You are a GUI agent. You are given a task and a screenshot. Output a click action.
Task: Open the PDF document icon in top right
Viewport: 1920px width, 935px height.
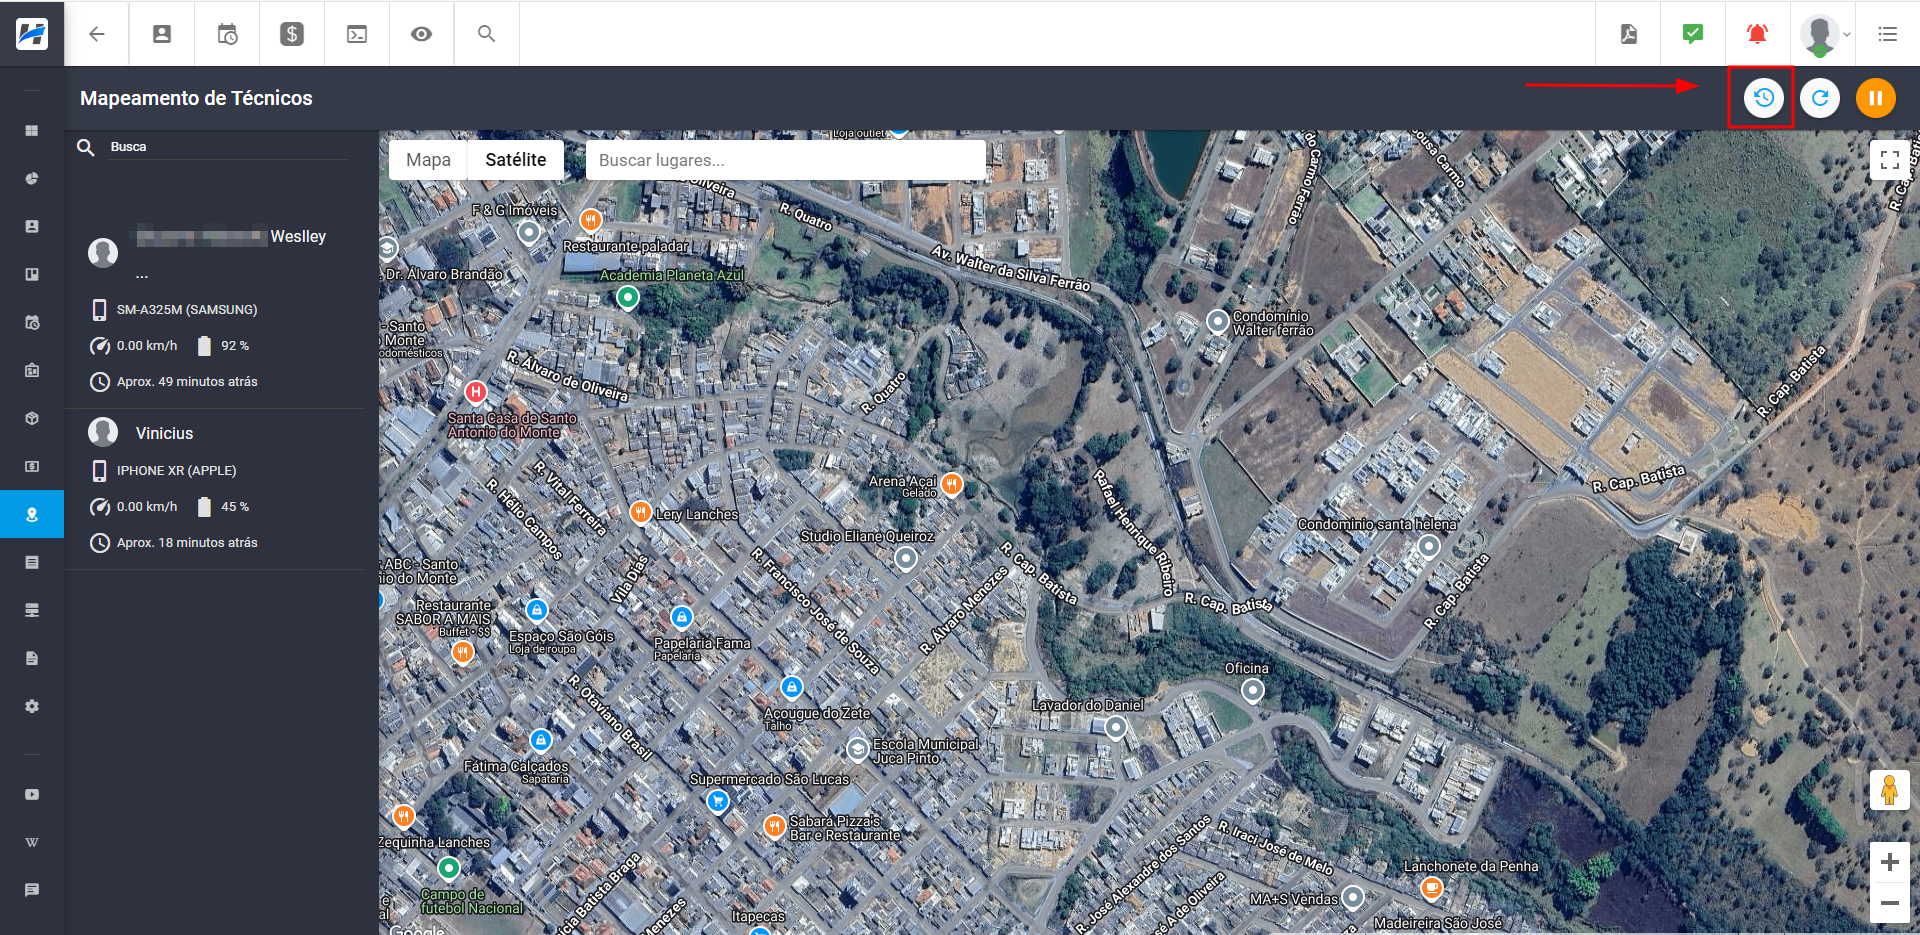[1628, 34]
